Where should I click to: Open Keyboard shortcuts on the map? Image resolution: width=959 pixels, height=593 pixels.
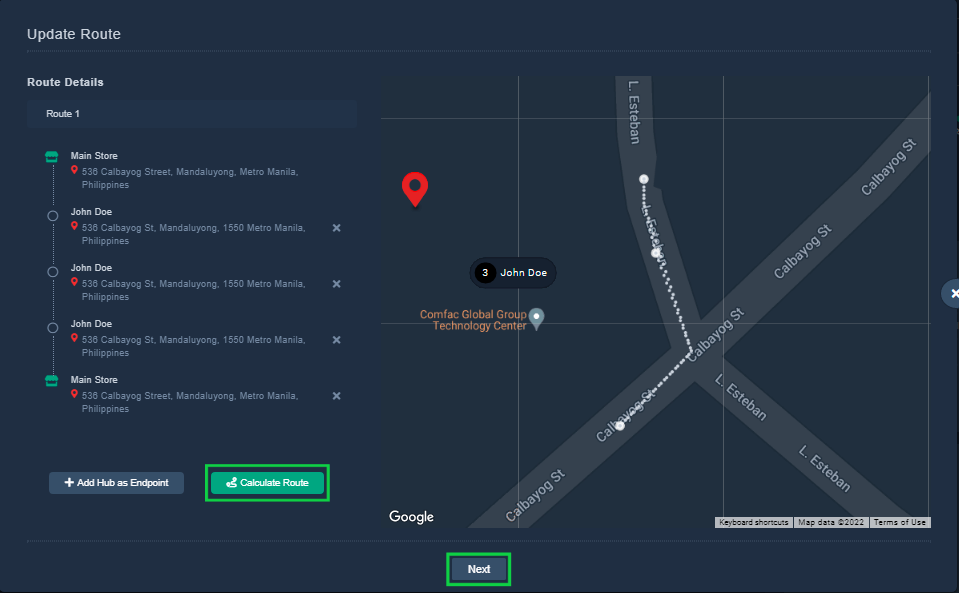[754, 523]
